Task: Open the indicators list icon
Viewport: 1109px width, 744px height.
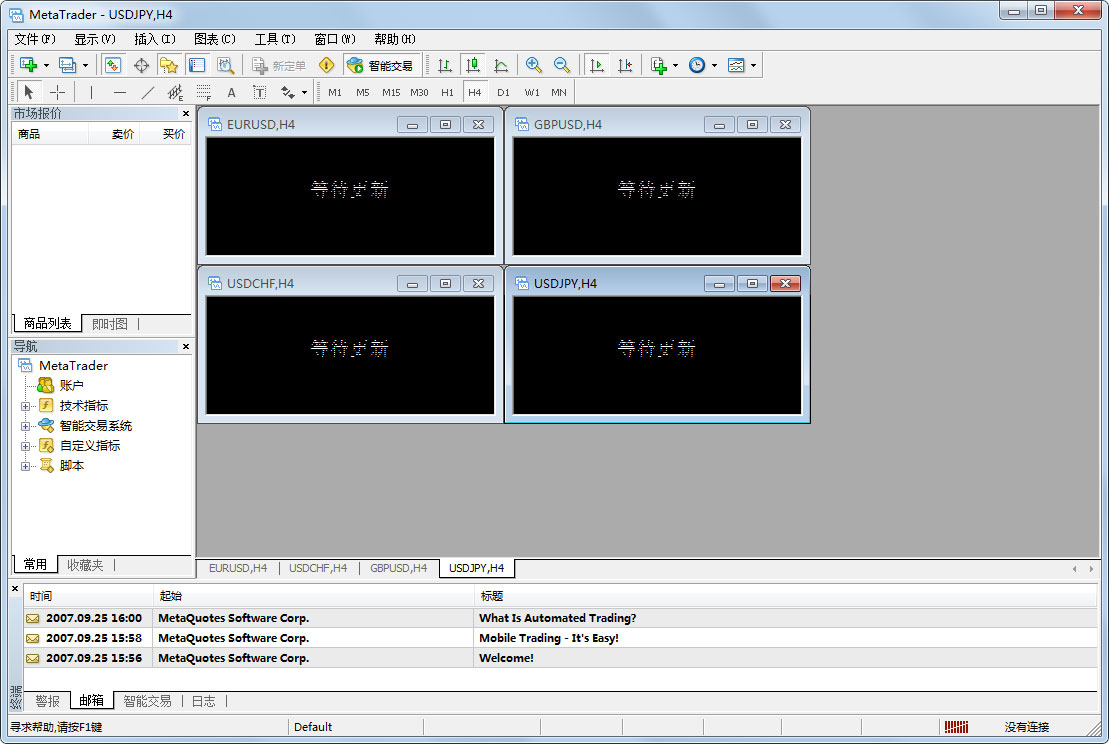Action: pyautogui.click(x=658, y=65)
